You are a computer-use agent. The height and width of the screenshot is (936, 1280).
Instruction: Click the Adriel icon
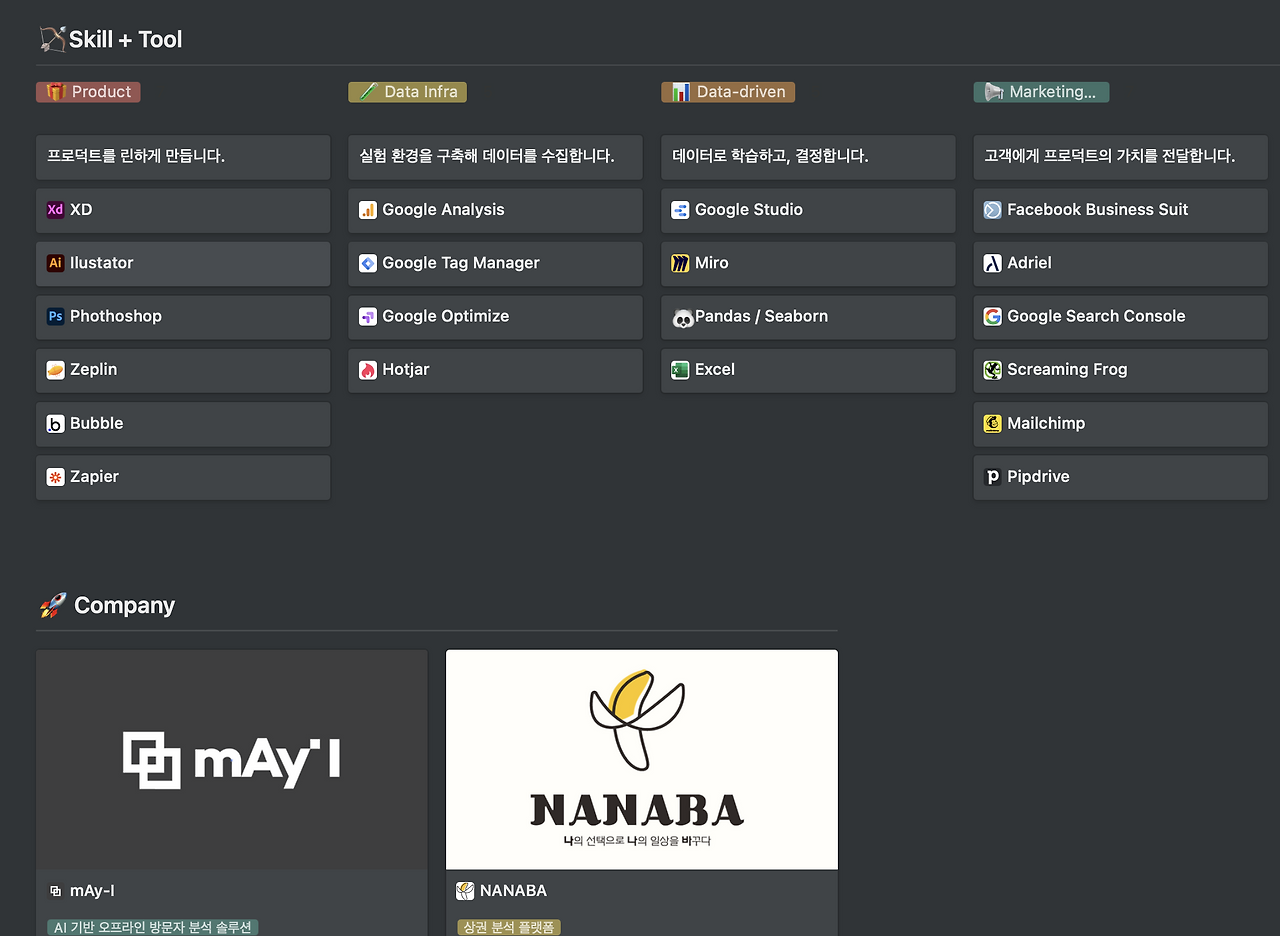click(x=993, y=263)
